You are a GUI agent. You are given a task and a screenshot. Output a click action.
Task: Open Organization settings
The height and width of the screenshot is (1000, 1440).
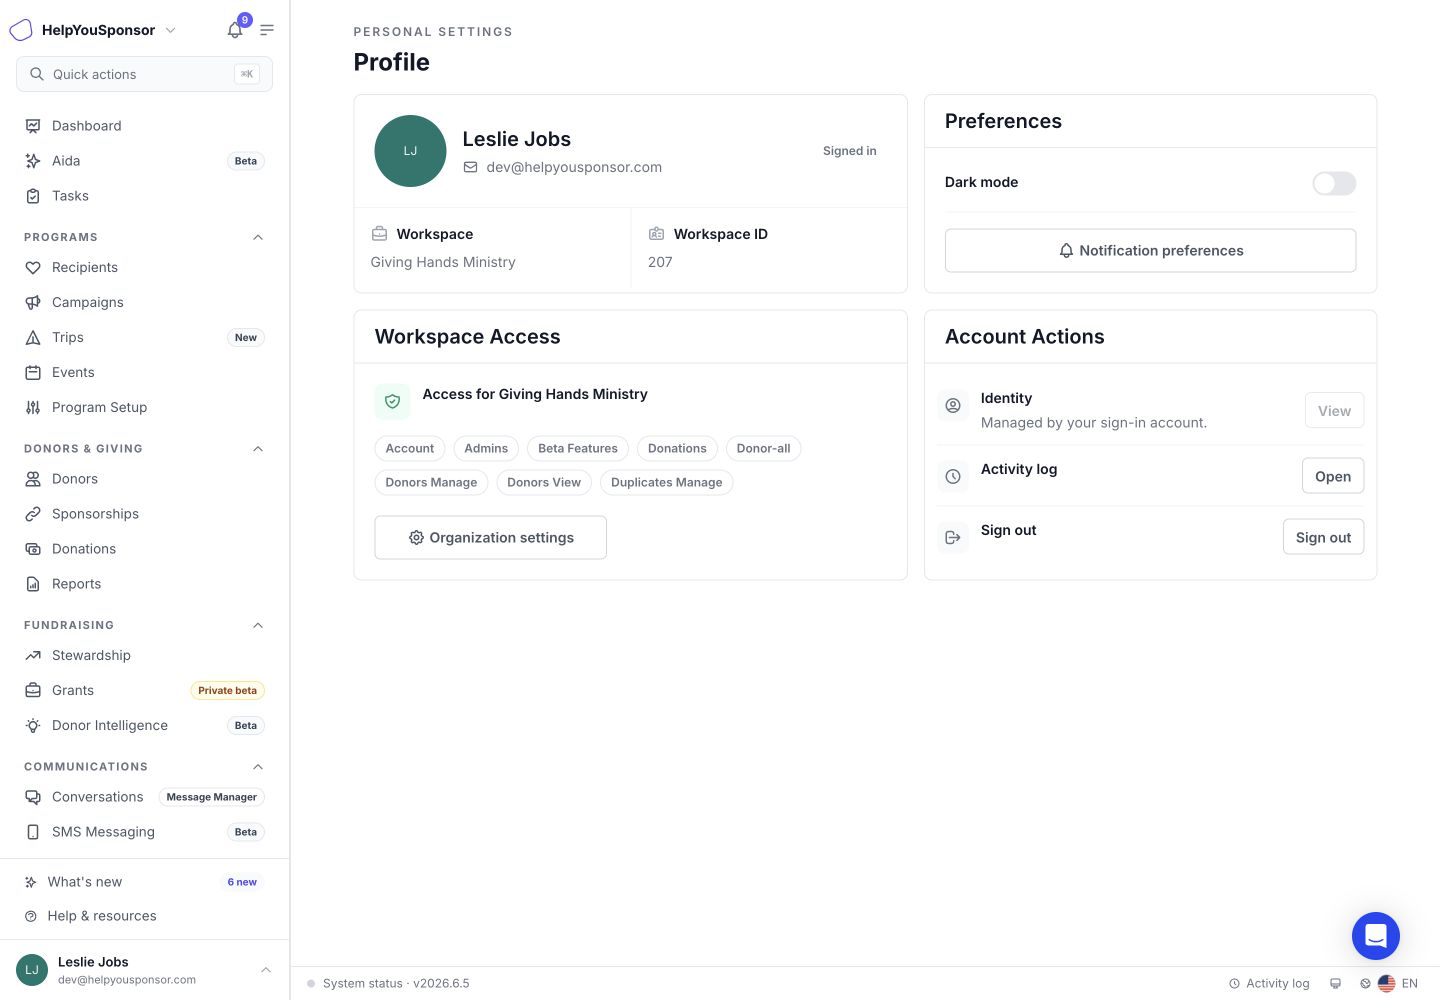click(x=490, y=538)
